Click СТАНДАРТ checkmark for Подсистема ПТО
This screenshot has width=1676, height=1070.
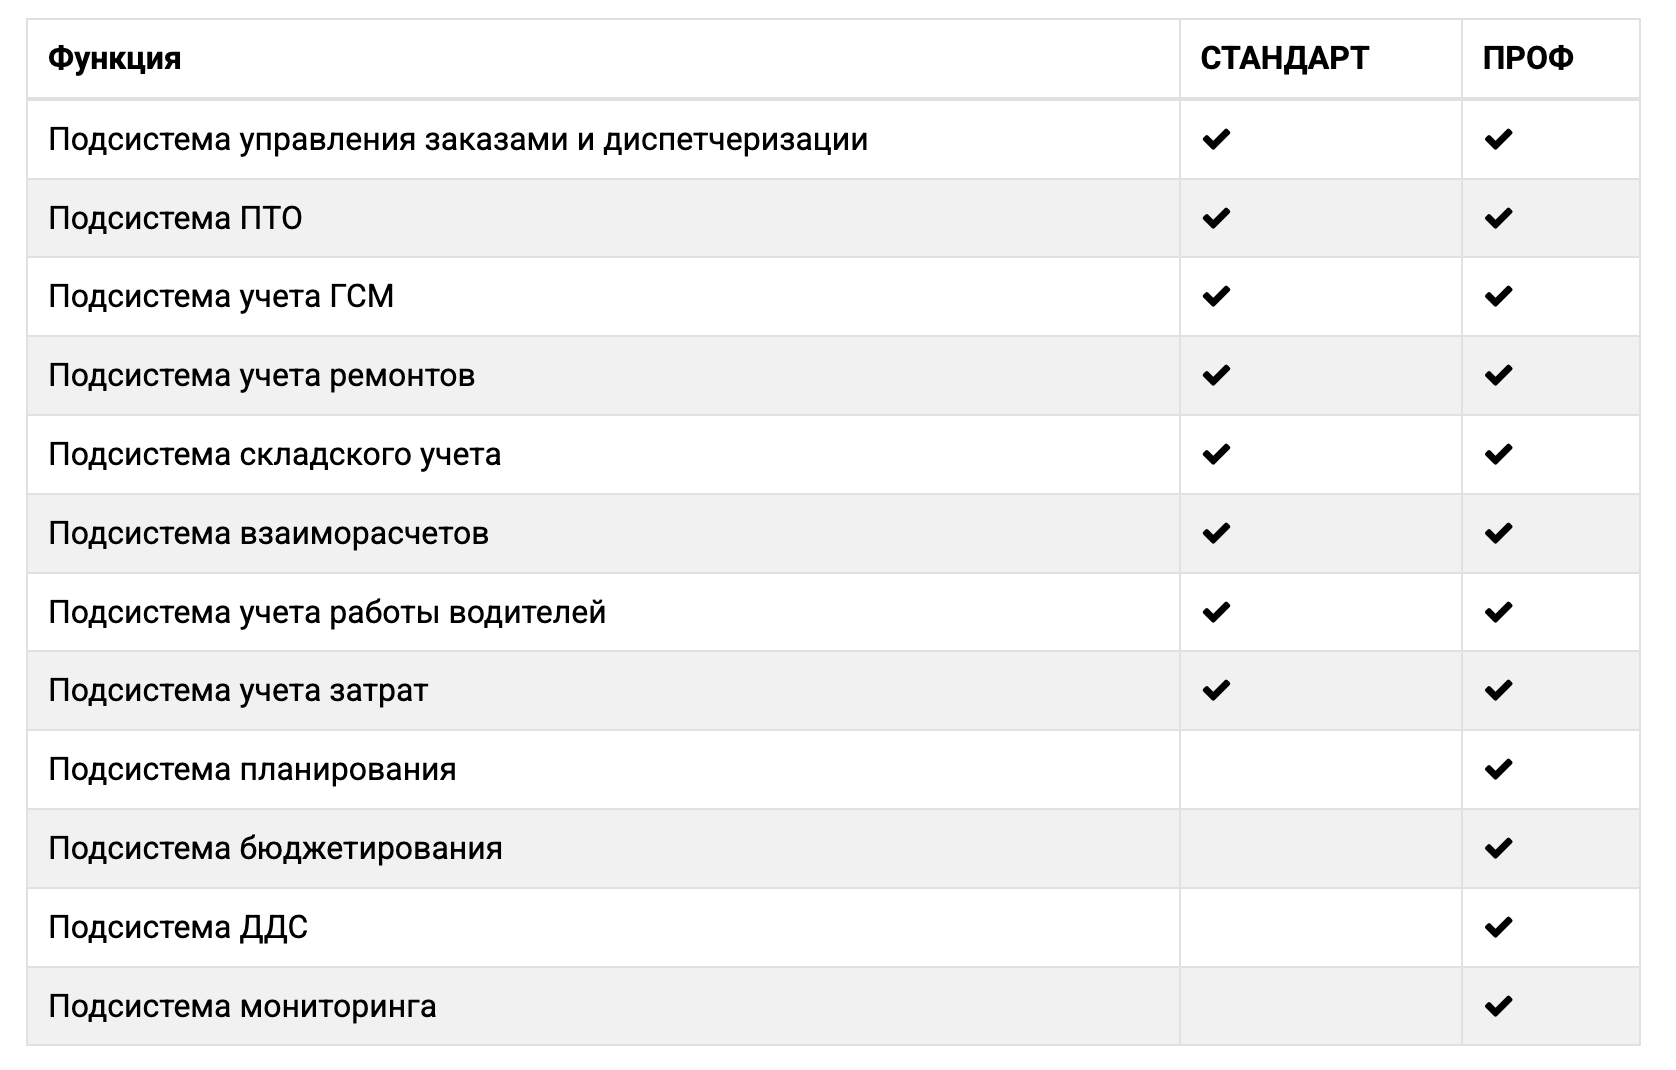pyautogui.click(x=1215, y=218)
